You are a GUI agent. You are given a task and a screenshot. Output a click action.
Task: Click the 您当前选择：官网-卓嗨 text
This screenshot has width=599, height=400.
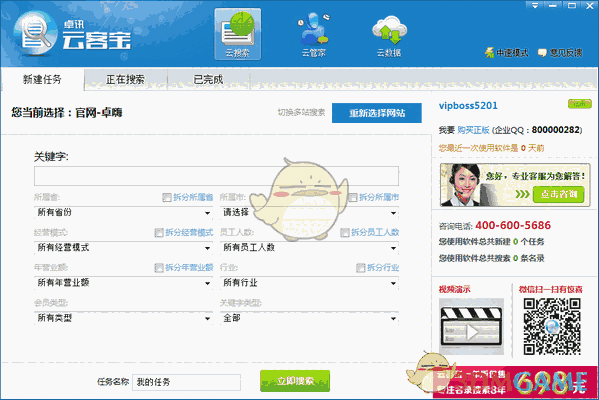click(x=66, y=113)
